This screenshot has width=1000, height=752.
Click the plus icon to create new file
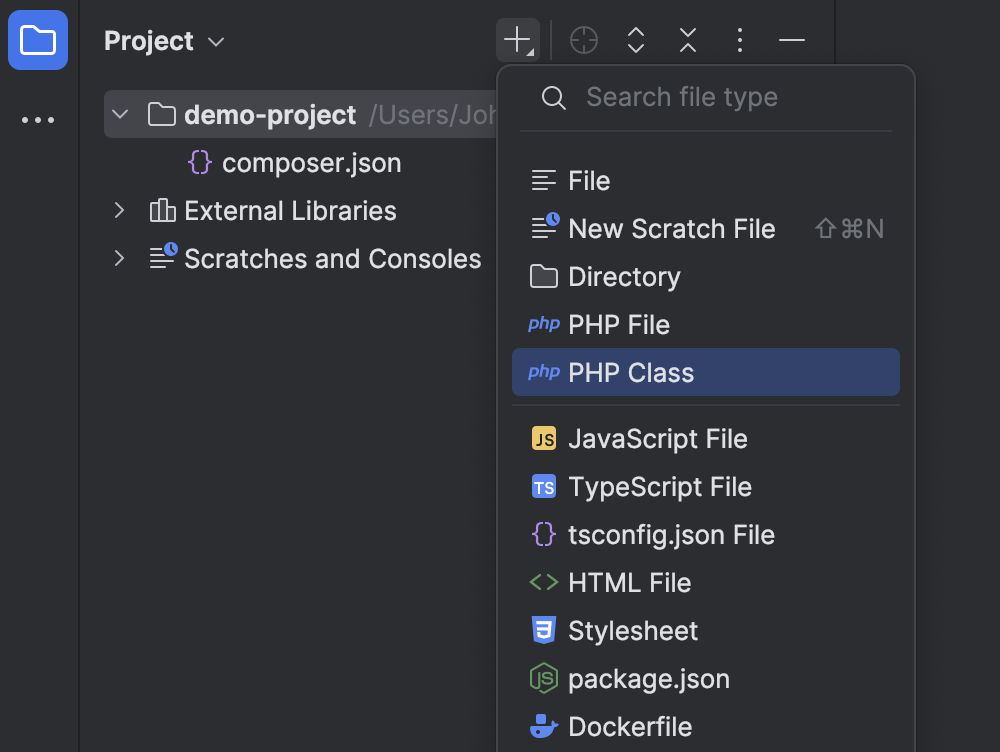(x=517, y=40)
